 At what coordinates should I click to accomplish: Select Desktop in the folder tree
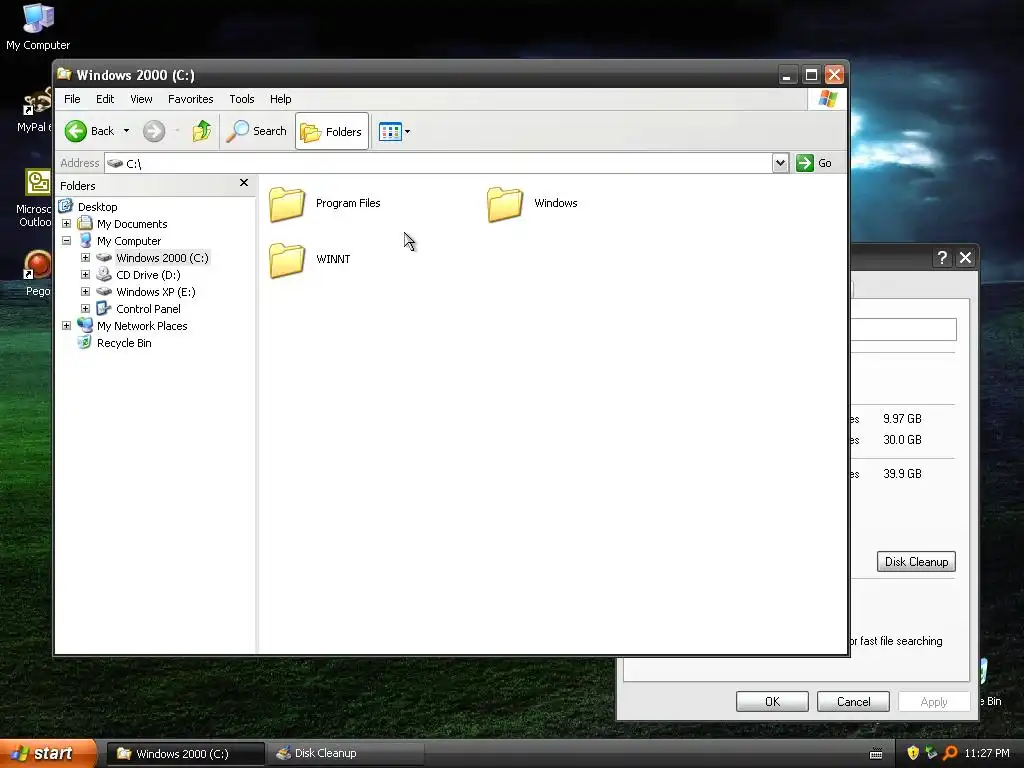pos(97,207)
